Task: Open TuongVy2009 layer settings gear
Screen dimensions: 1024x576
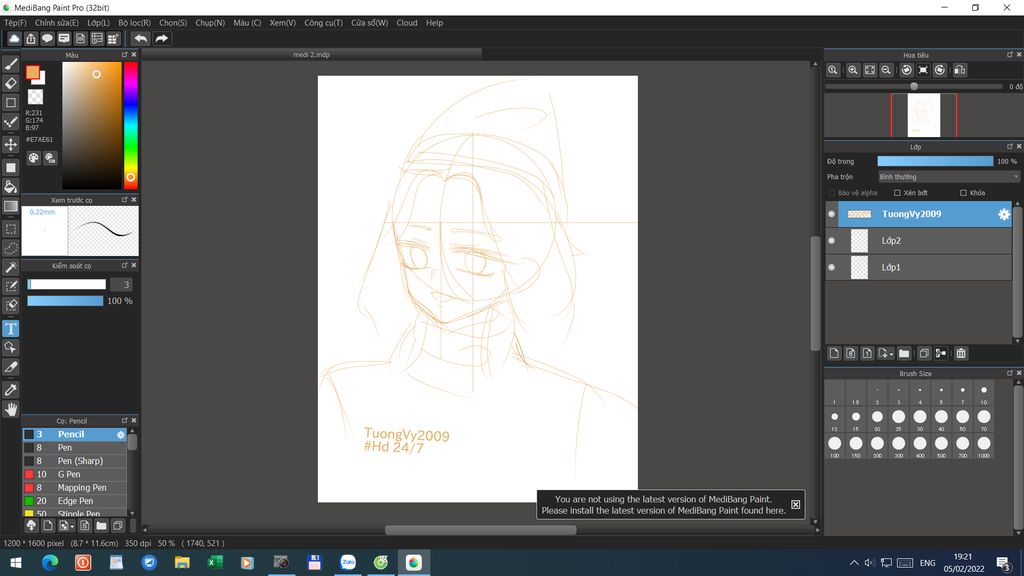Action: 1004,214
